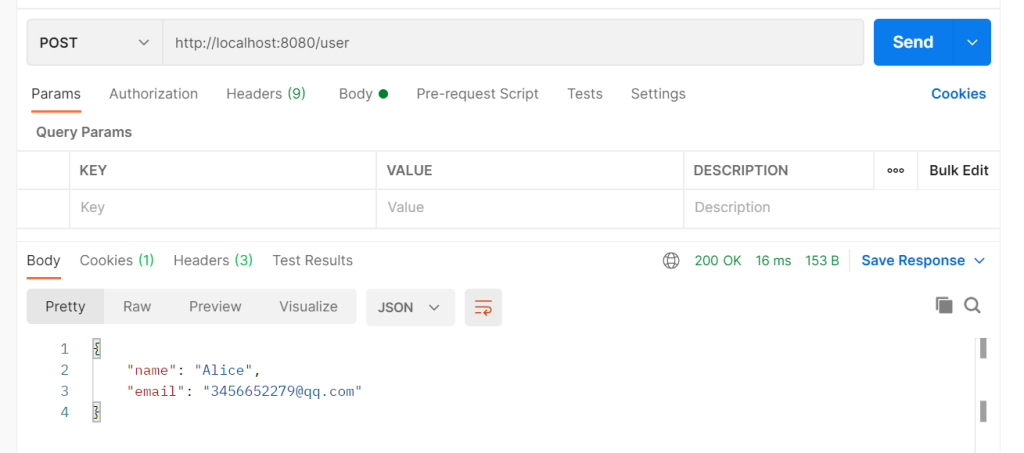Select the Visualize response view
Screen dimensions: 1024x453
pyautogui.click(x=308, y=307)
